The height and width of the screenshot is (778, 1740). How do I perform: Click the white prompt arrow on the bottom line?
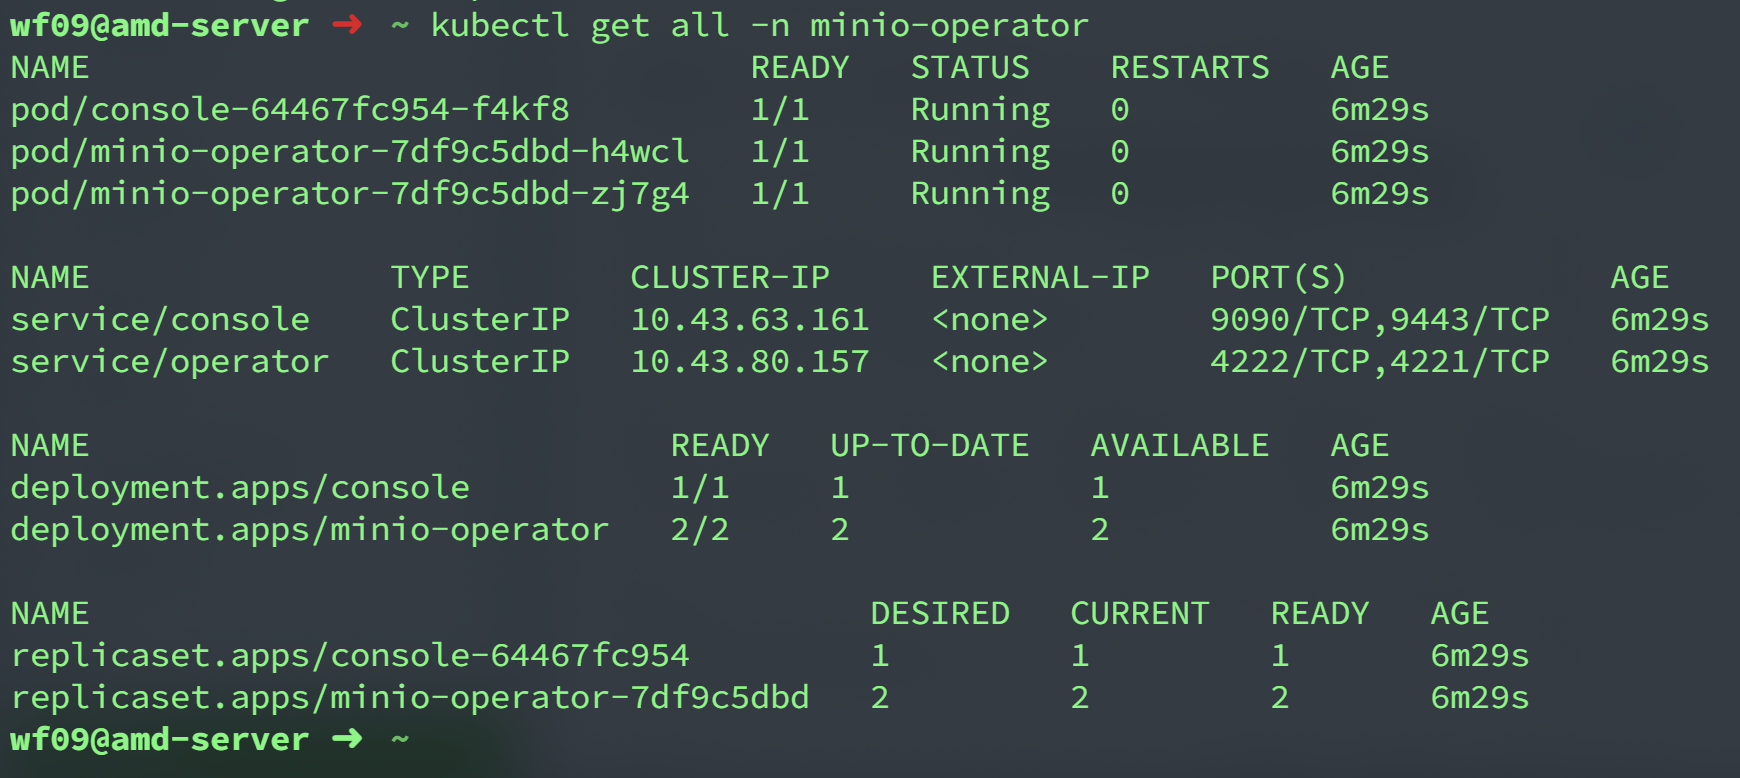tap(346, 739)
